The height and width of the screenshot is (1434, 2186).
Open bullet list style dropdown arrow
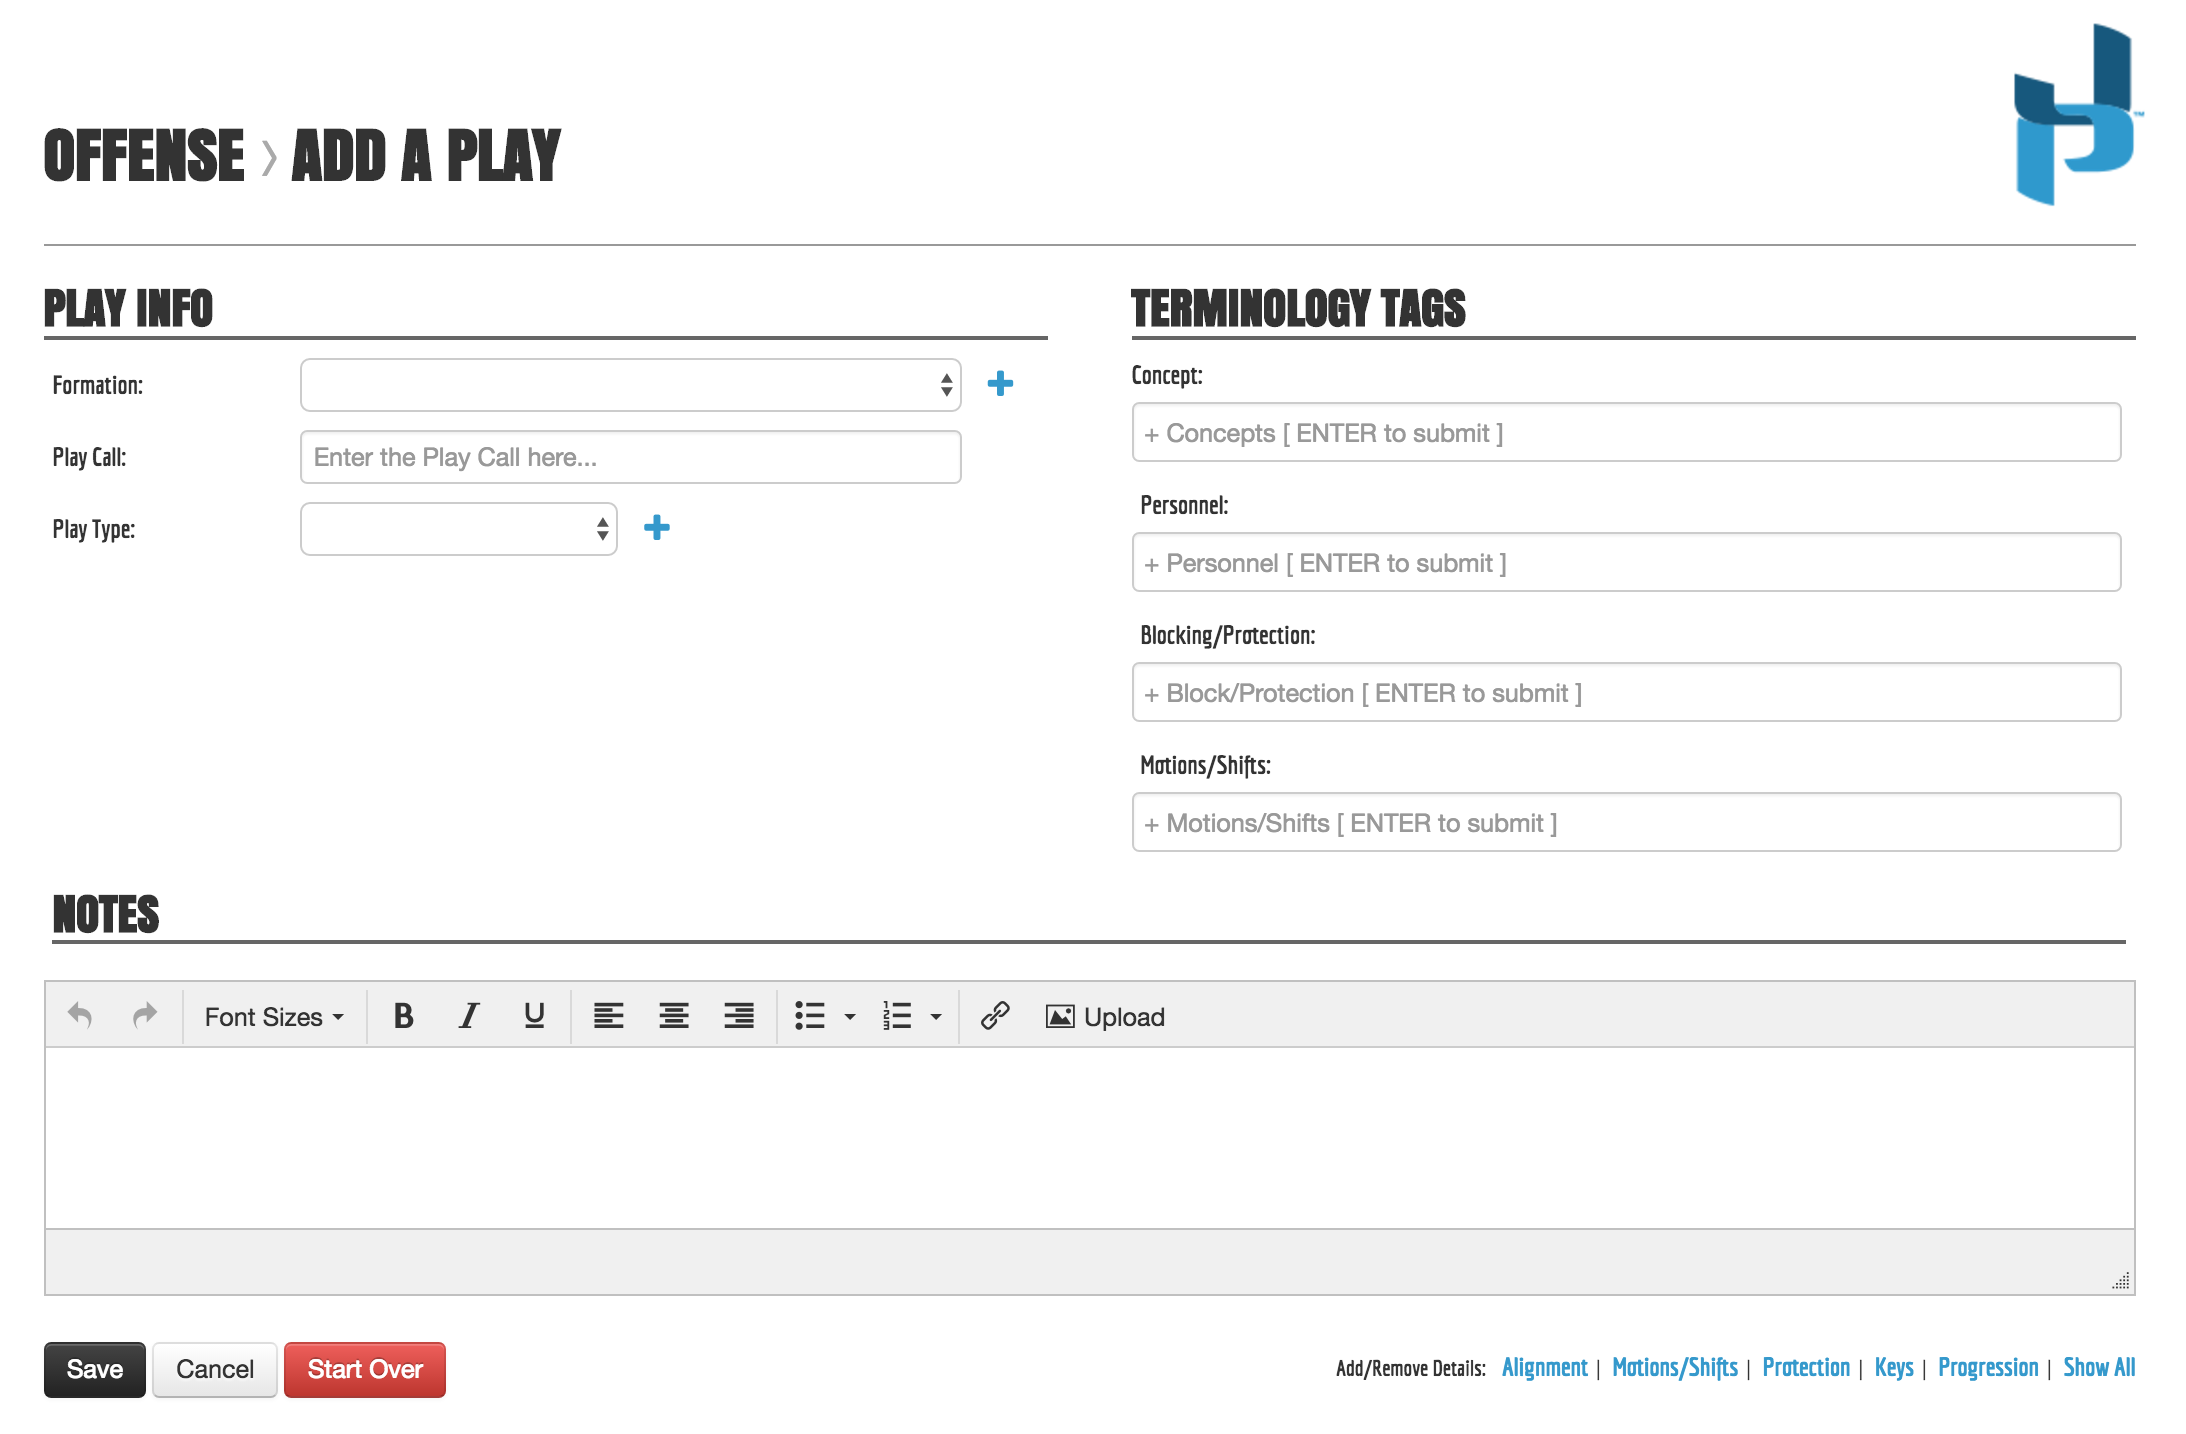850,1017
